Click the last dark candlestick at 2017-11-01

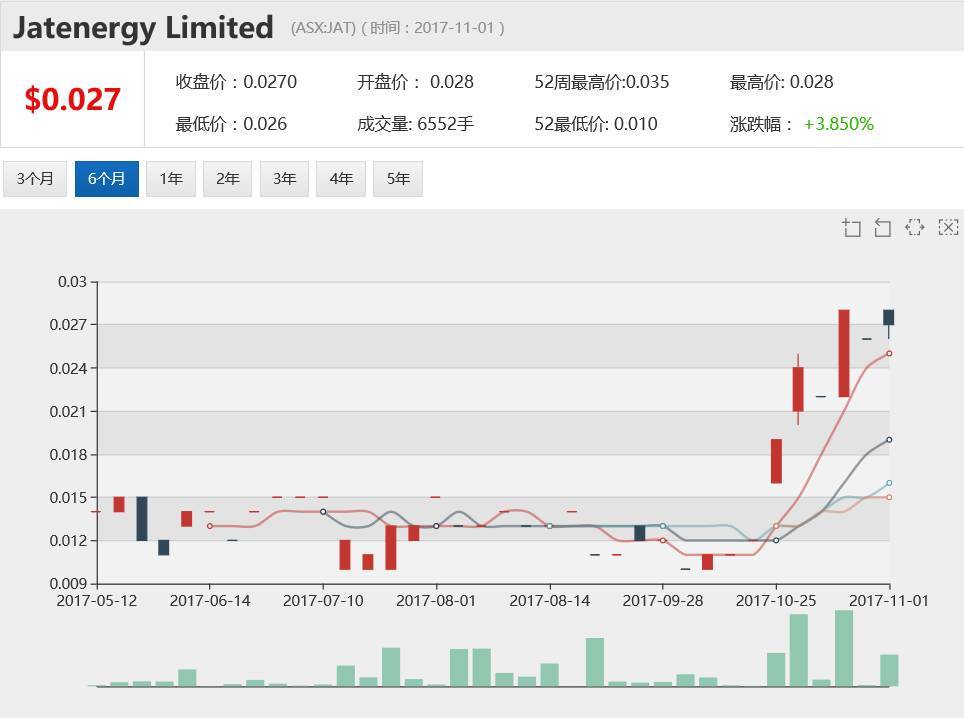coord(889,318)
